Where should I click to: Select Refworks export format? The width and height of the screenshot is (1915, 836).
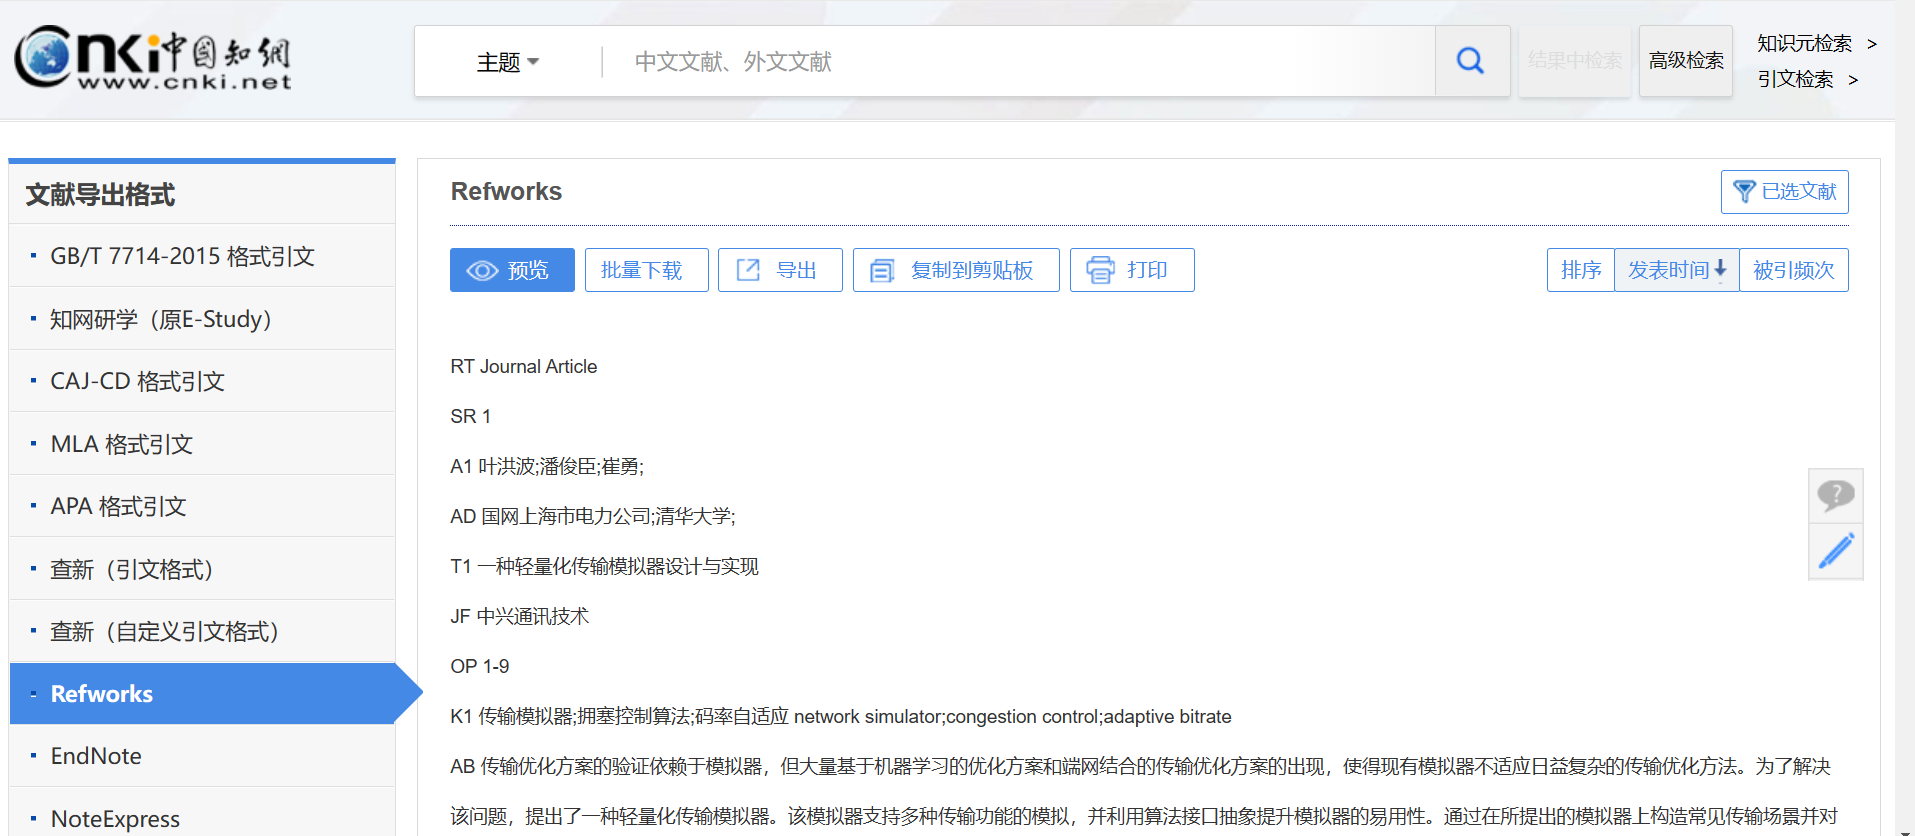pyautogui.click(x=202, y=693)
